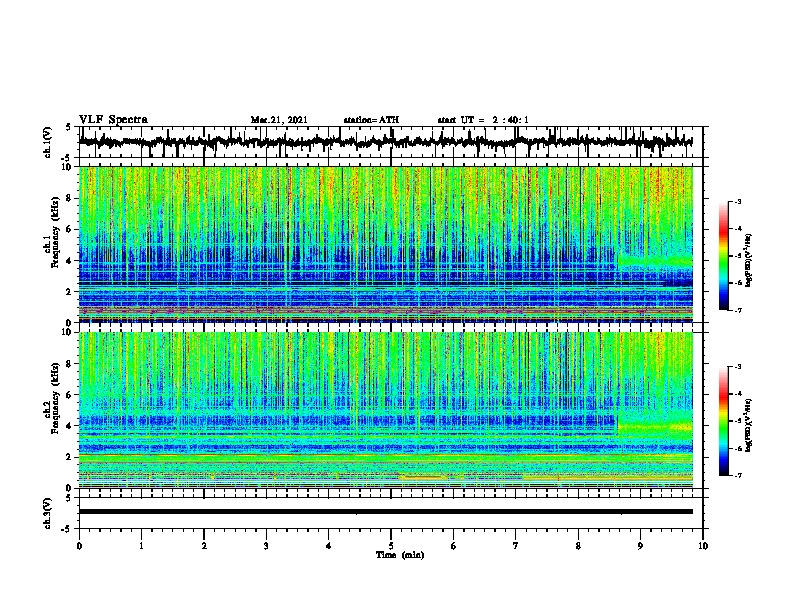Click the "ch.3(V)" axis label
This screenshot has height=612, width=792.
[48, 513]
